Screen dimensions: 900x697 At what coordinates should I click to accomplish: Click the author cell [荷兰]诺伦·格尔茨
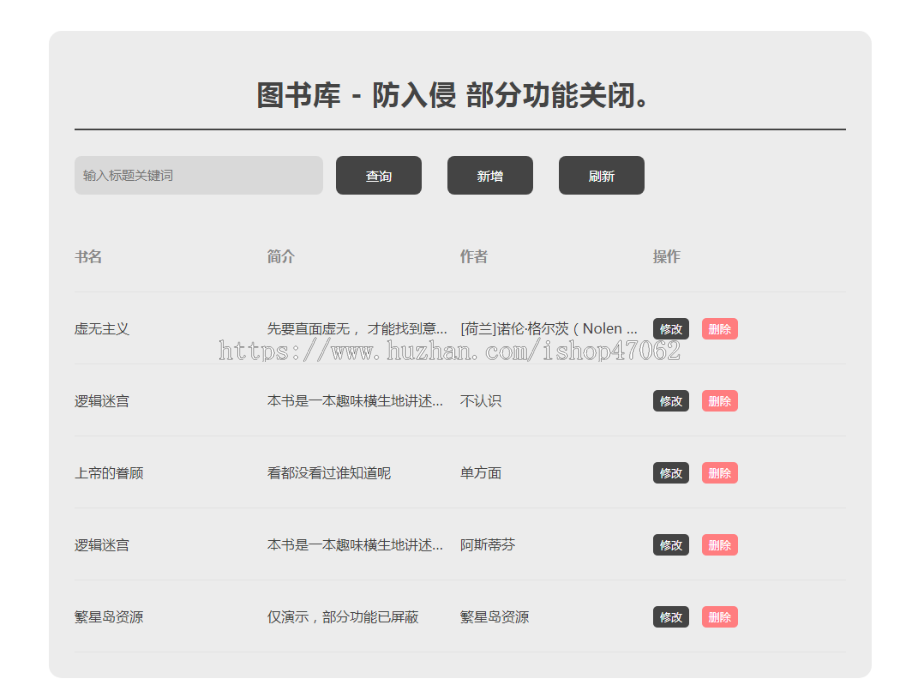click(549, 329)
